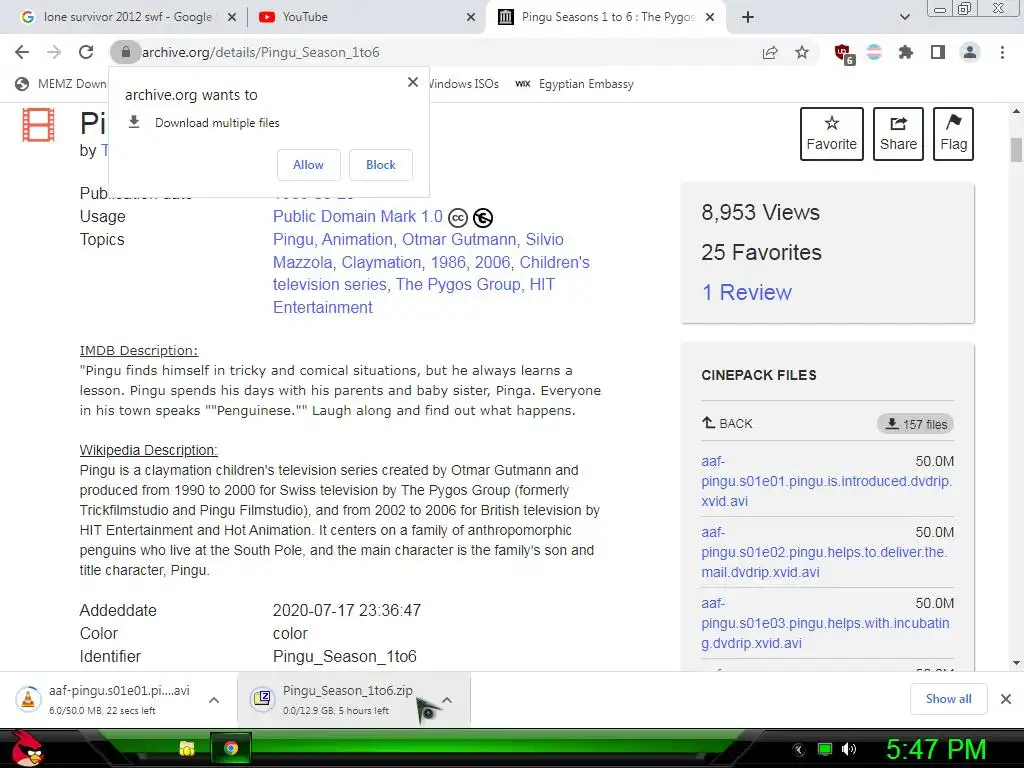Share this page via address bar icon
Image resolution: width=1024 pixels, height=768 pixels.
coord(770,52)
